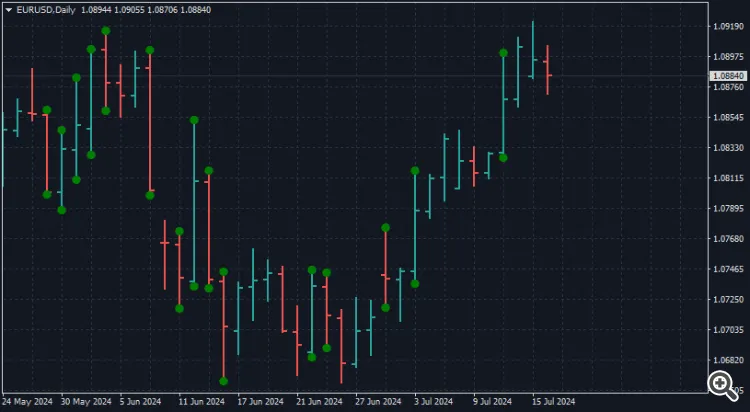The width and height of the screenshot is (750, 412).
Task: Click the 1.06820 price scale value
Action: pyautogui.click(x=727, y=360)
